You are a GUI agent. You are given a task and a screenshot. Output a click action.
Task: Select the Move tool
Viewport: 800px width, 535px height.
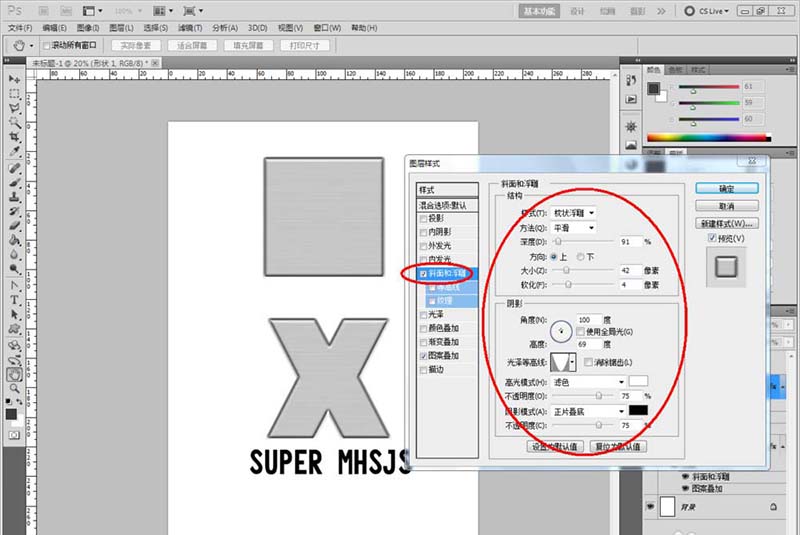pyautogui.click(x=14, y=79)
